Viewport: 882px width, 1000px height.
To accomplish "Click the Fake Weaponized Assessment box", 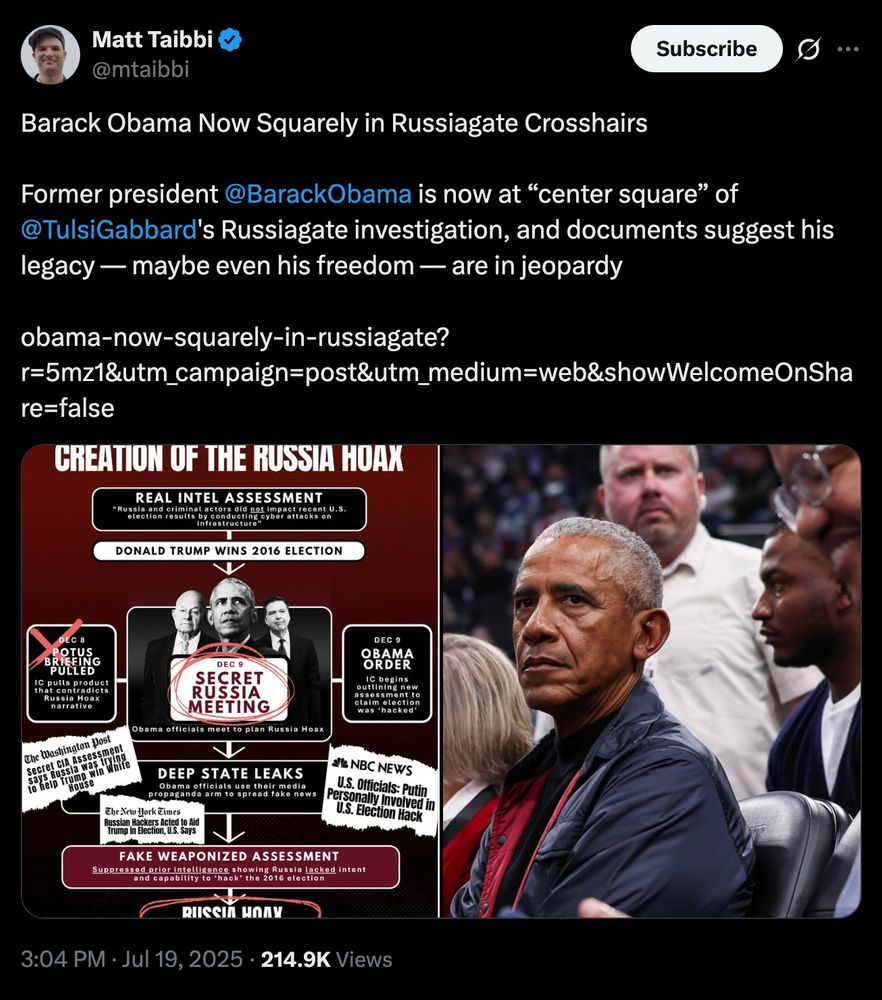I will pyautogui.click(x=230, y=867).
